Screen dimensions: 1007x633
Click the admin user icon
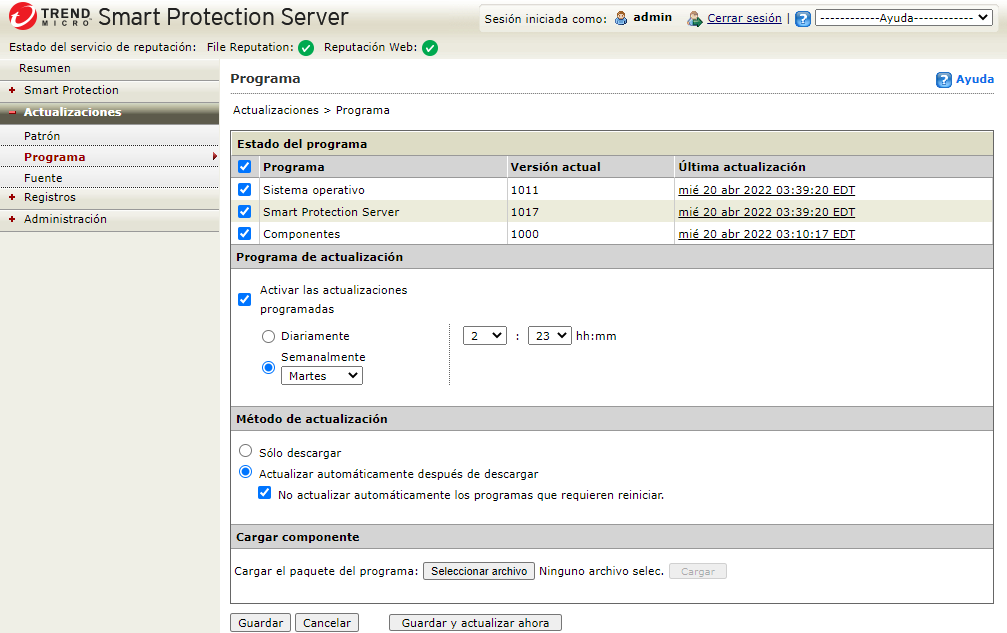[x=621, y=18]
